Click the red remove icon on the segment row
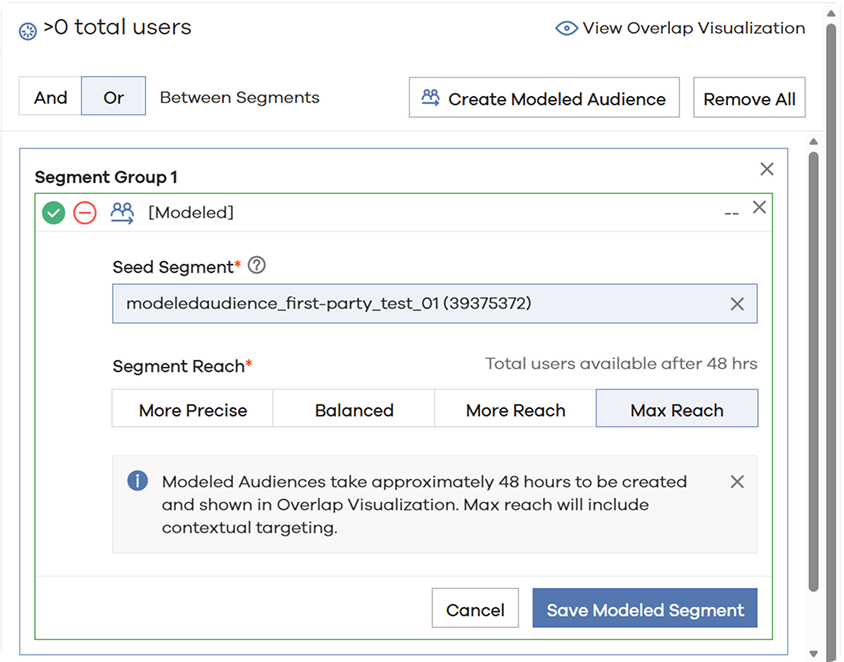Screen dimensions: 844x662 [x=86, y=212]
